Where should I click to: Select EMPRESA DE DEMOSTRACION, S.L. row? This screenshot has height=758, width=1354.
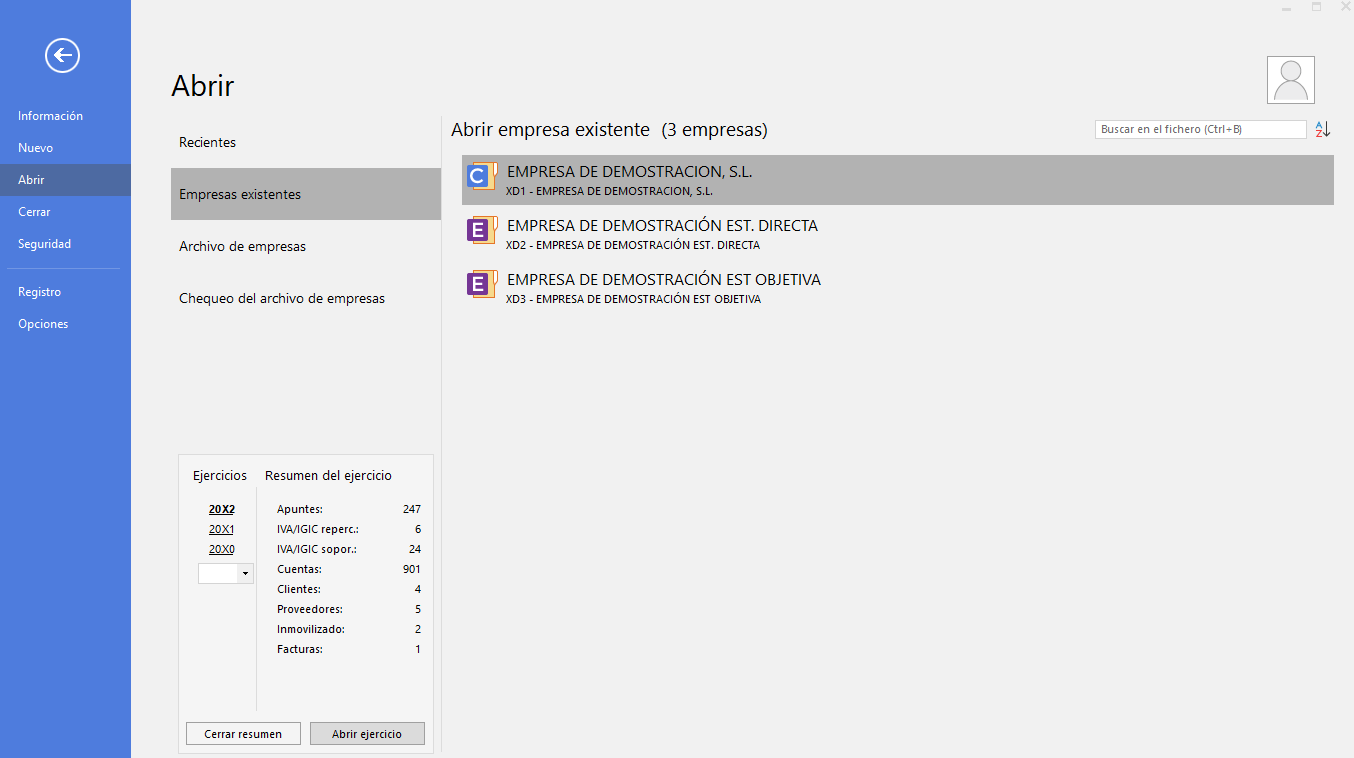click(898, 180)
